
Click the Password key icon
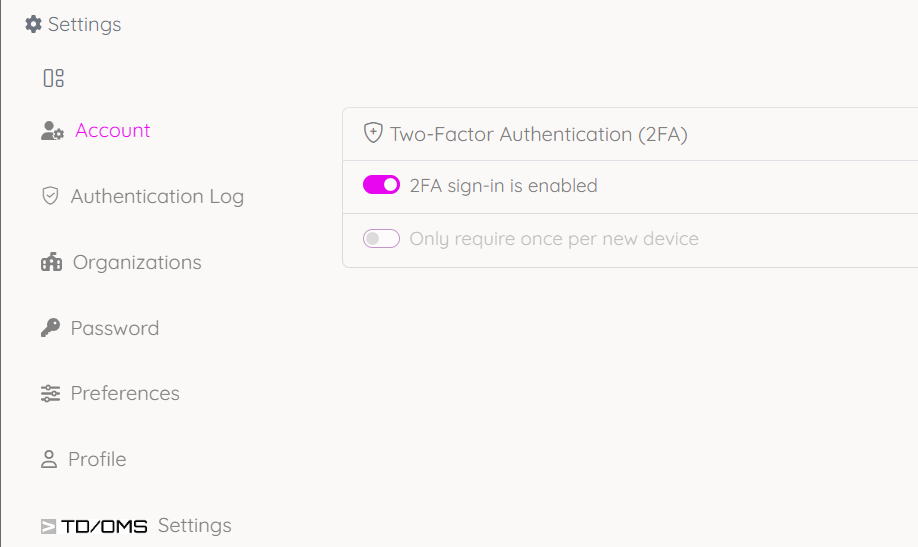pos(50,328)
